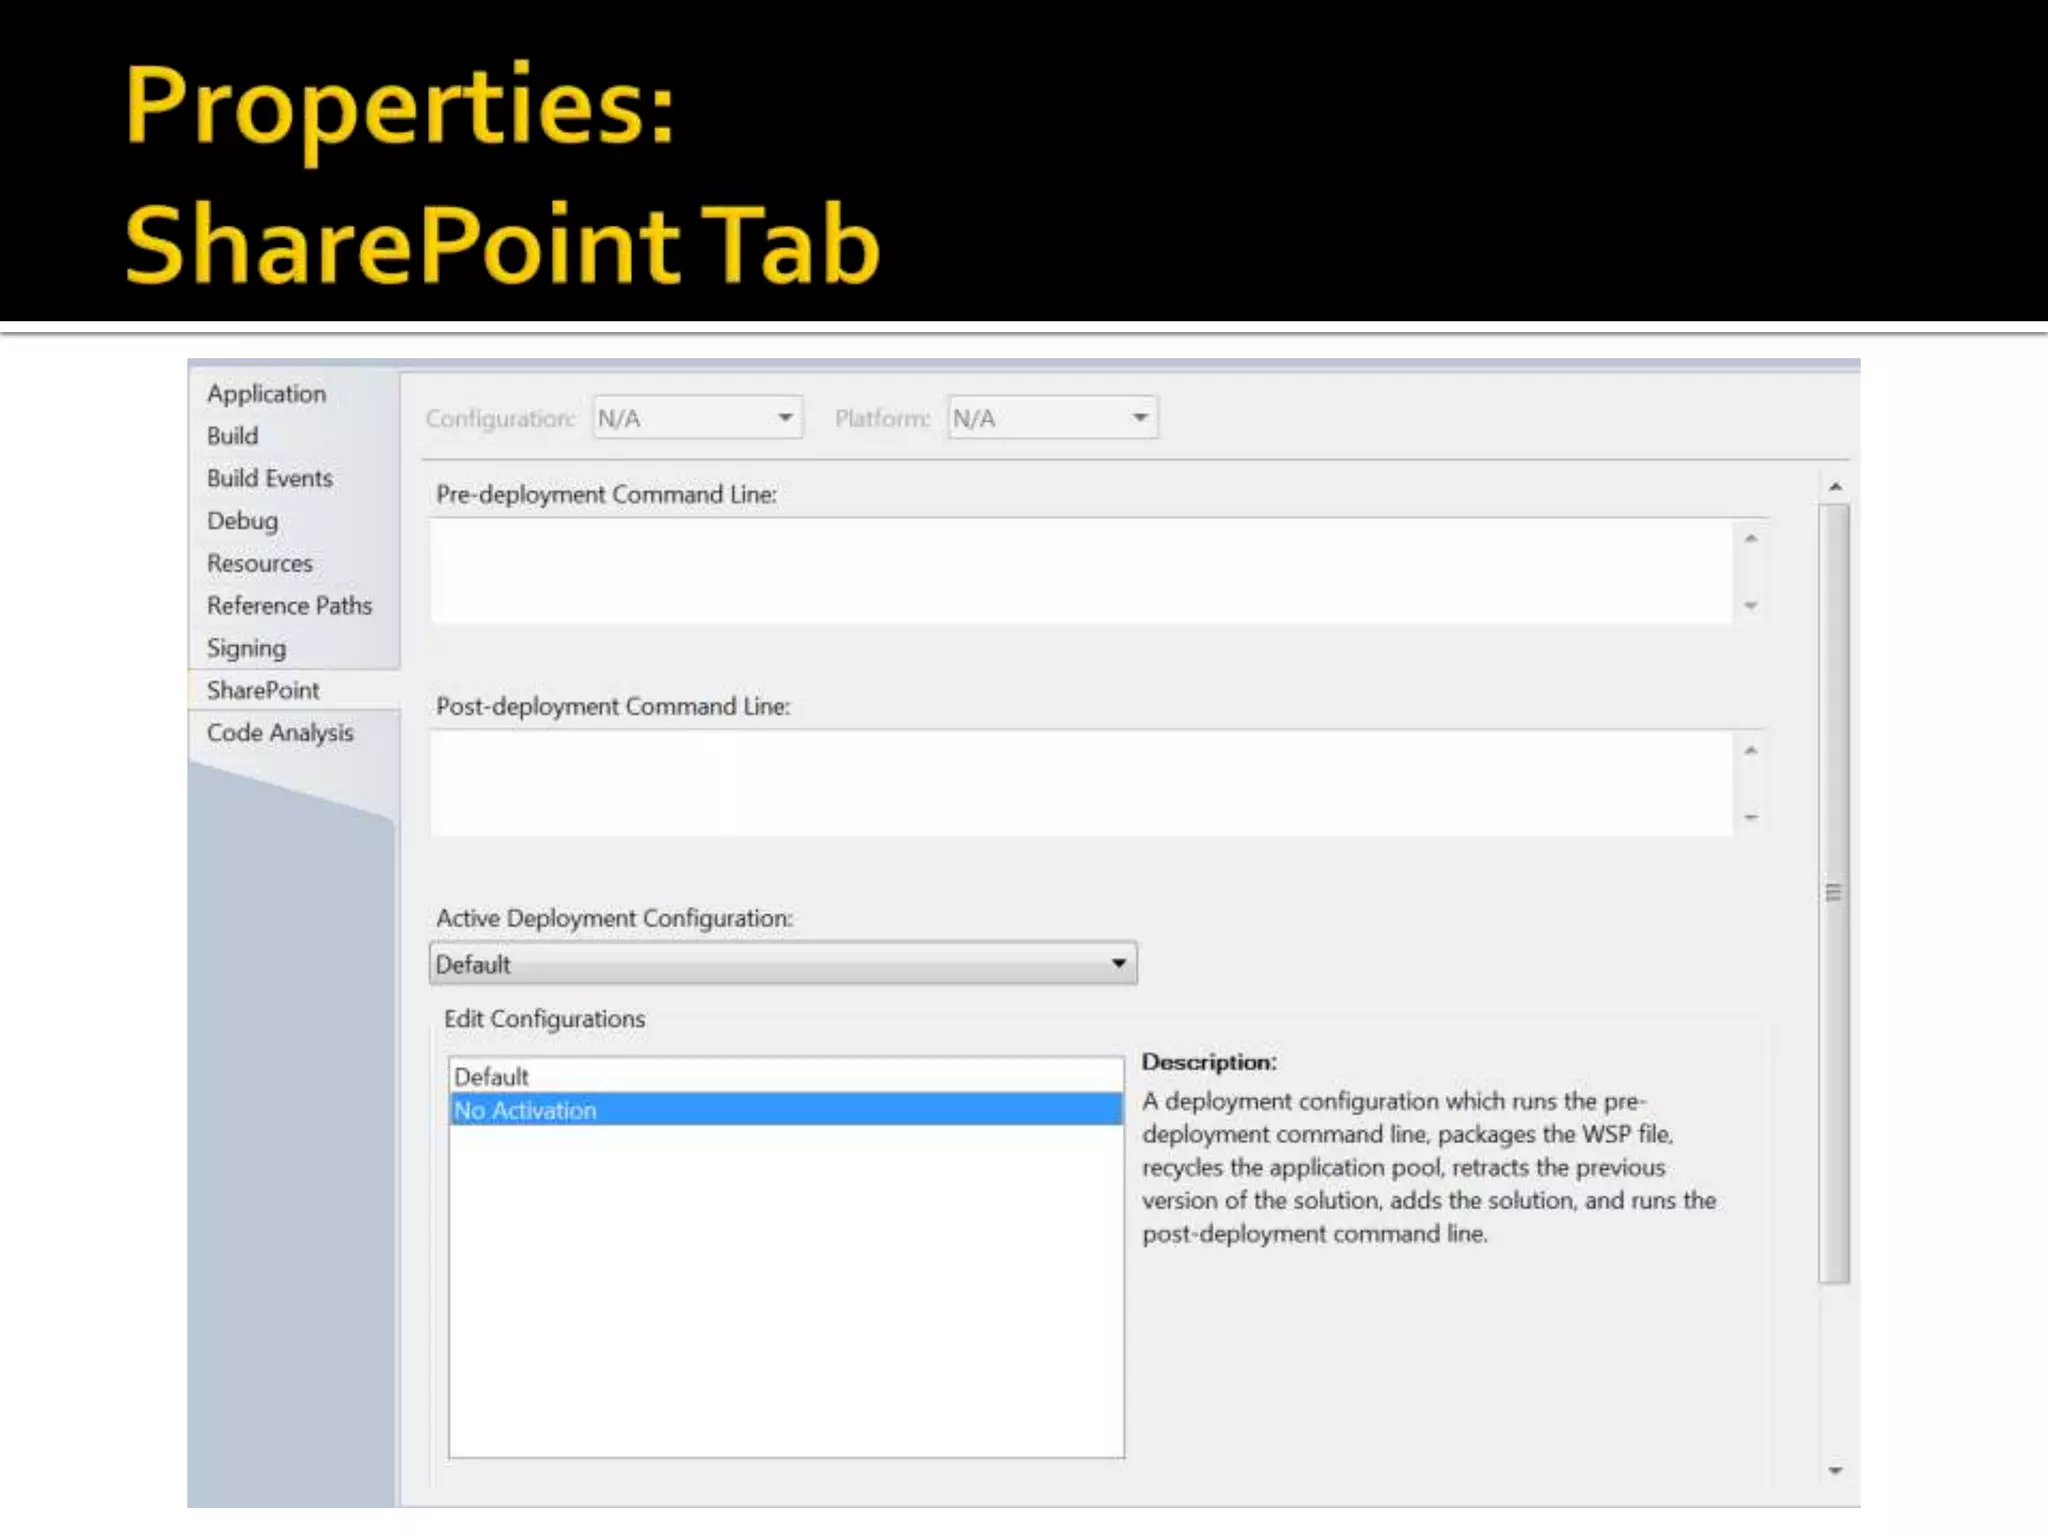
Task: Open the Application properties tab
Action: (266, 394)
